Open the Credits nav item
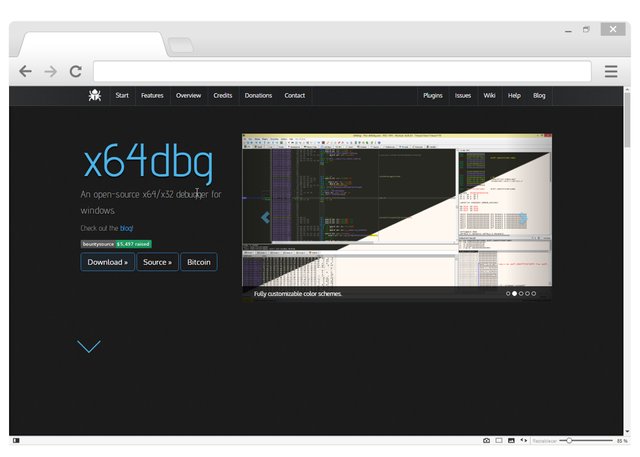Image resolution: width=640 pixels, height=457 pixels. pyautogui.click(x=222, y=95)
